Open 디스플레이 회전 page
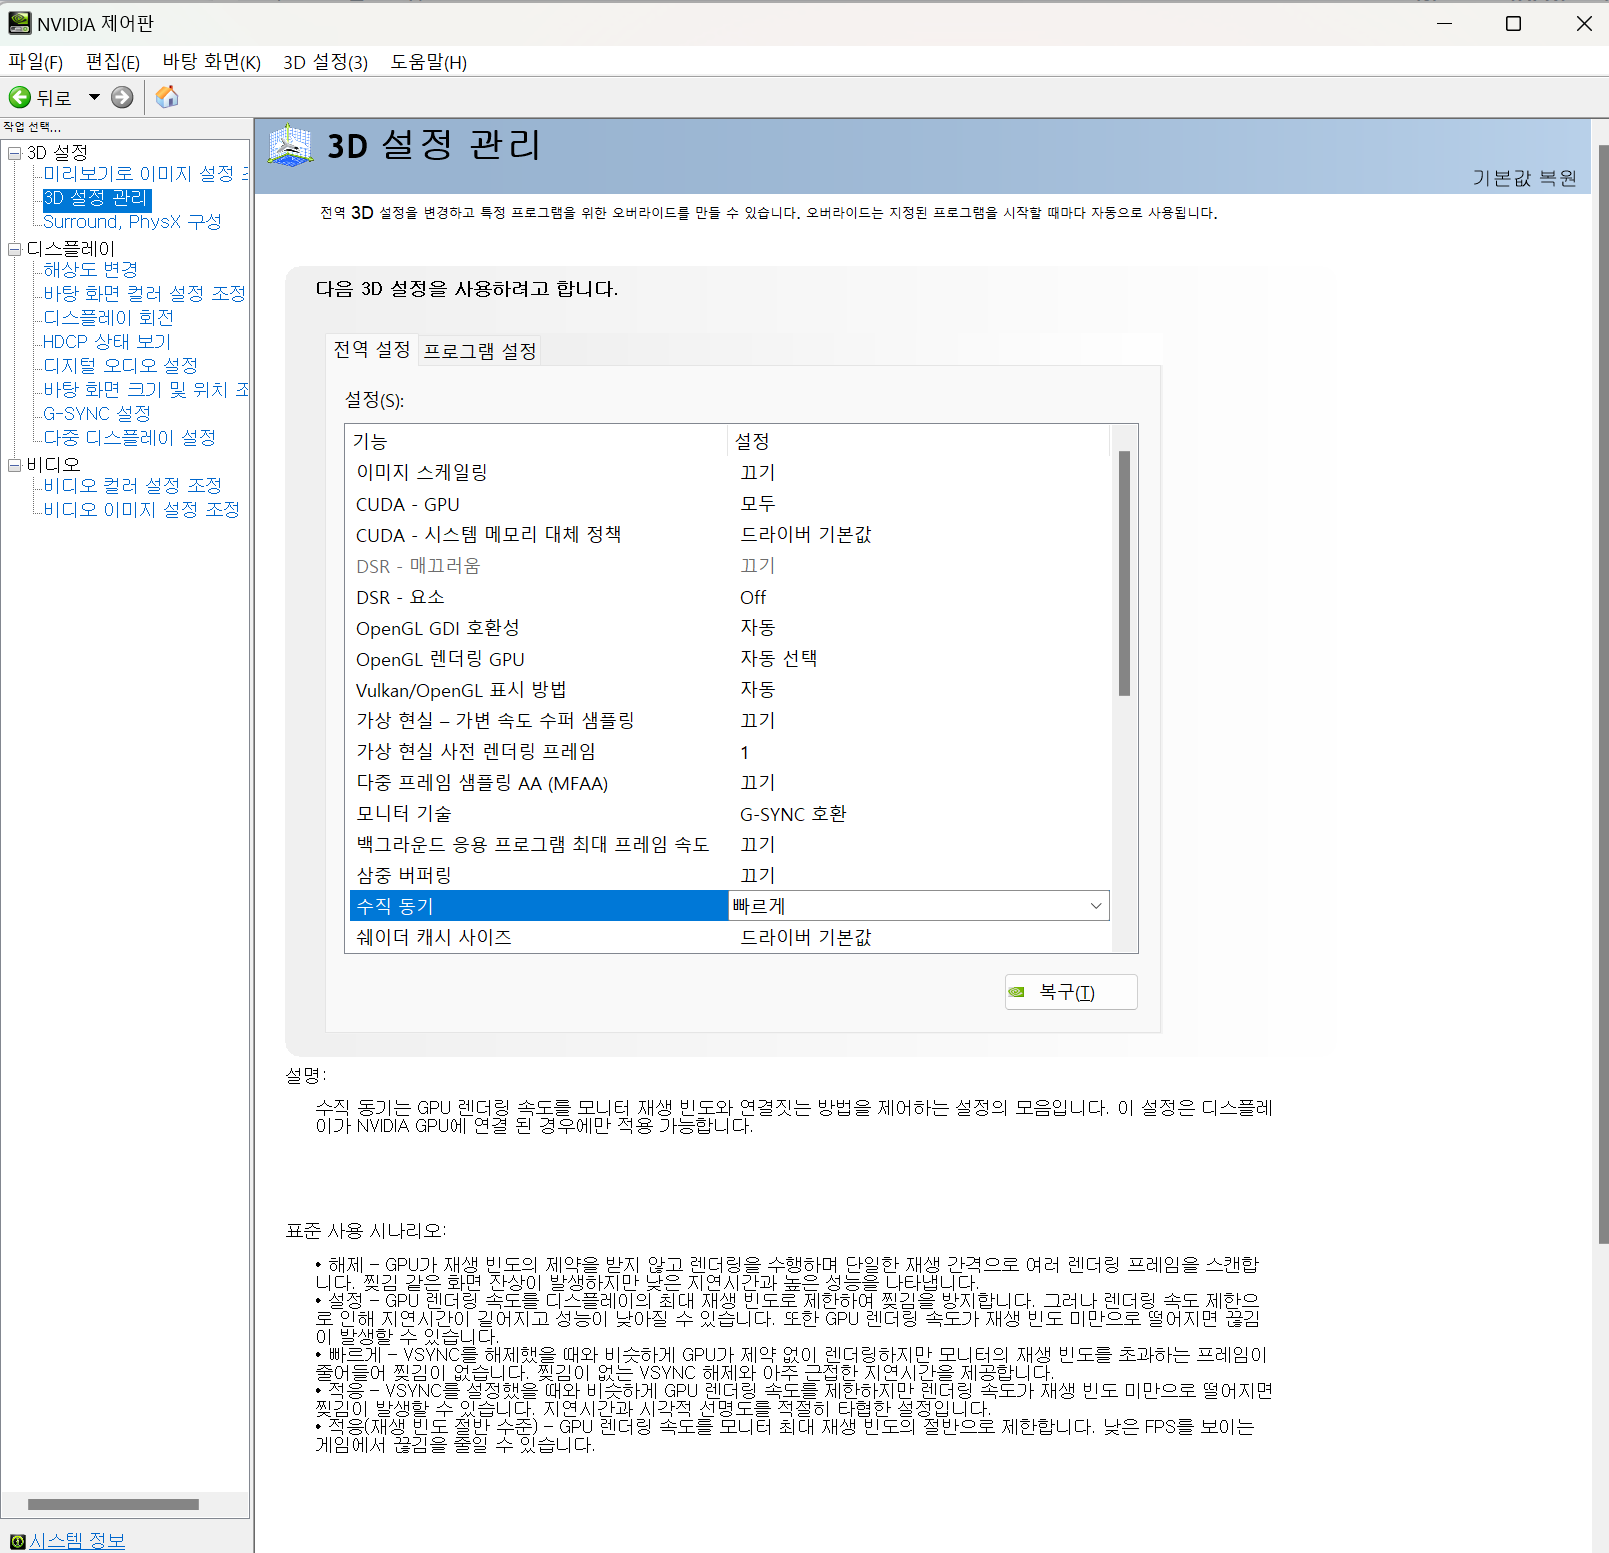 click(109, 318)
